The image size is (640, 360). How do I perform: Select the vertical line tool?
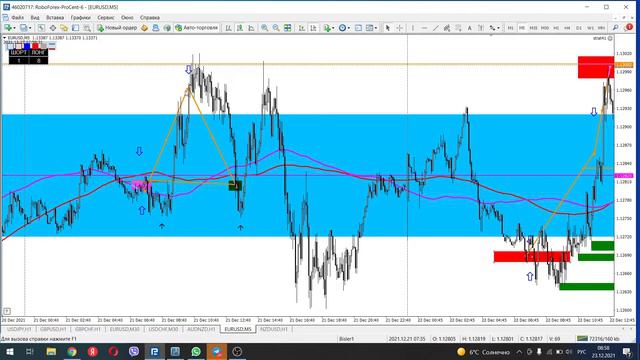pyautogui.click(x=413, y=28)
